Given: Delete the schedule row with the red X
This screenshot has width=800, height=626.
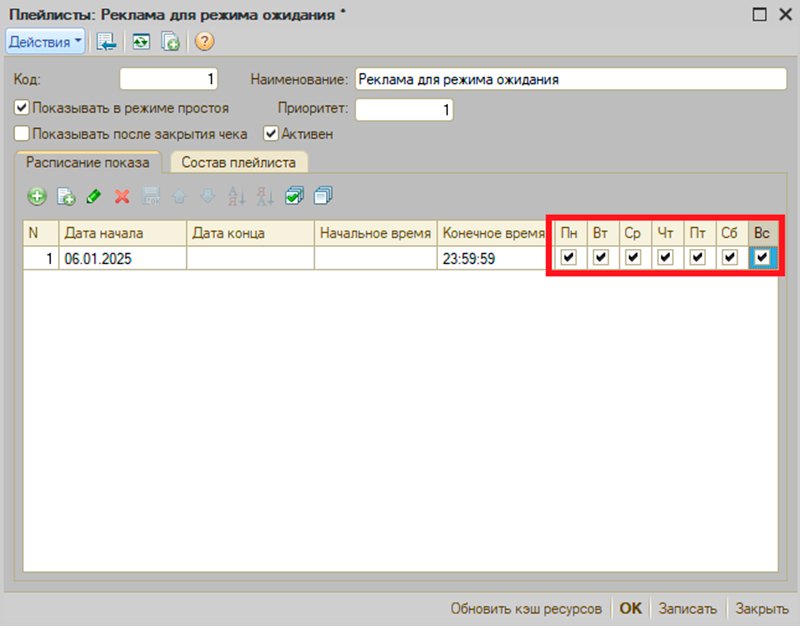Looking at the screenshot, I should 122,196.
